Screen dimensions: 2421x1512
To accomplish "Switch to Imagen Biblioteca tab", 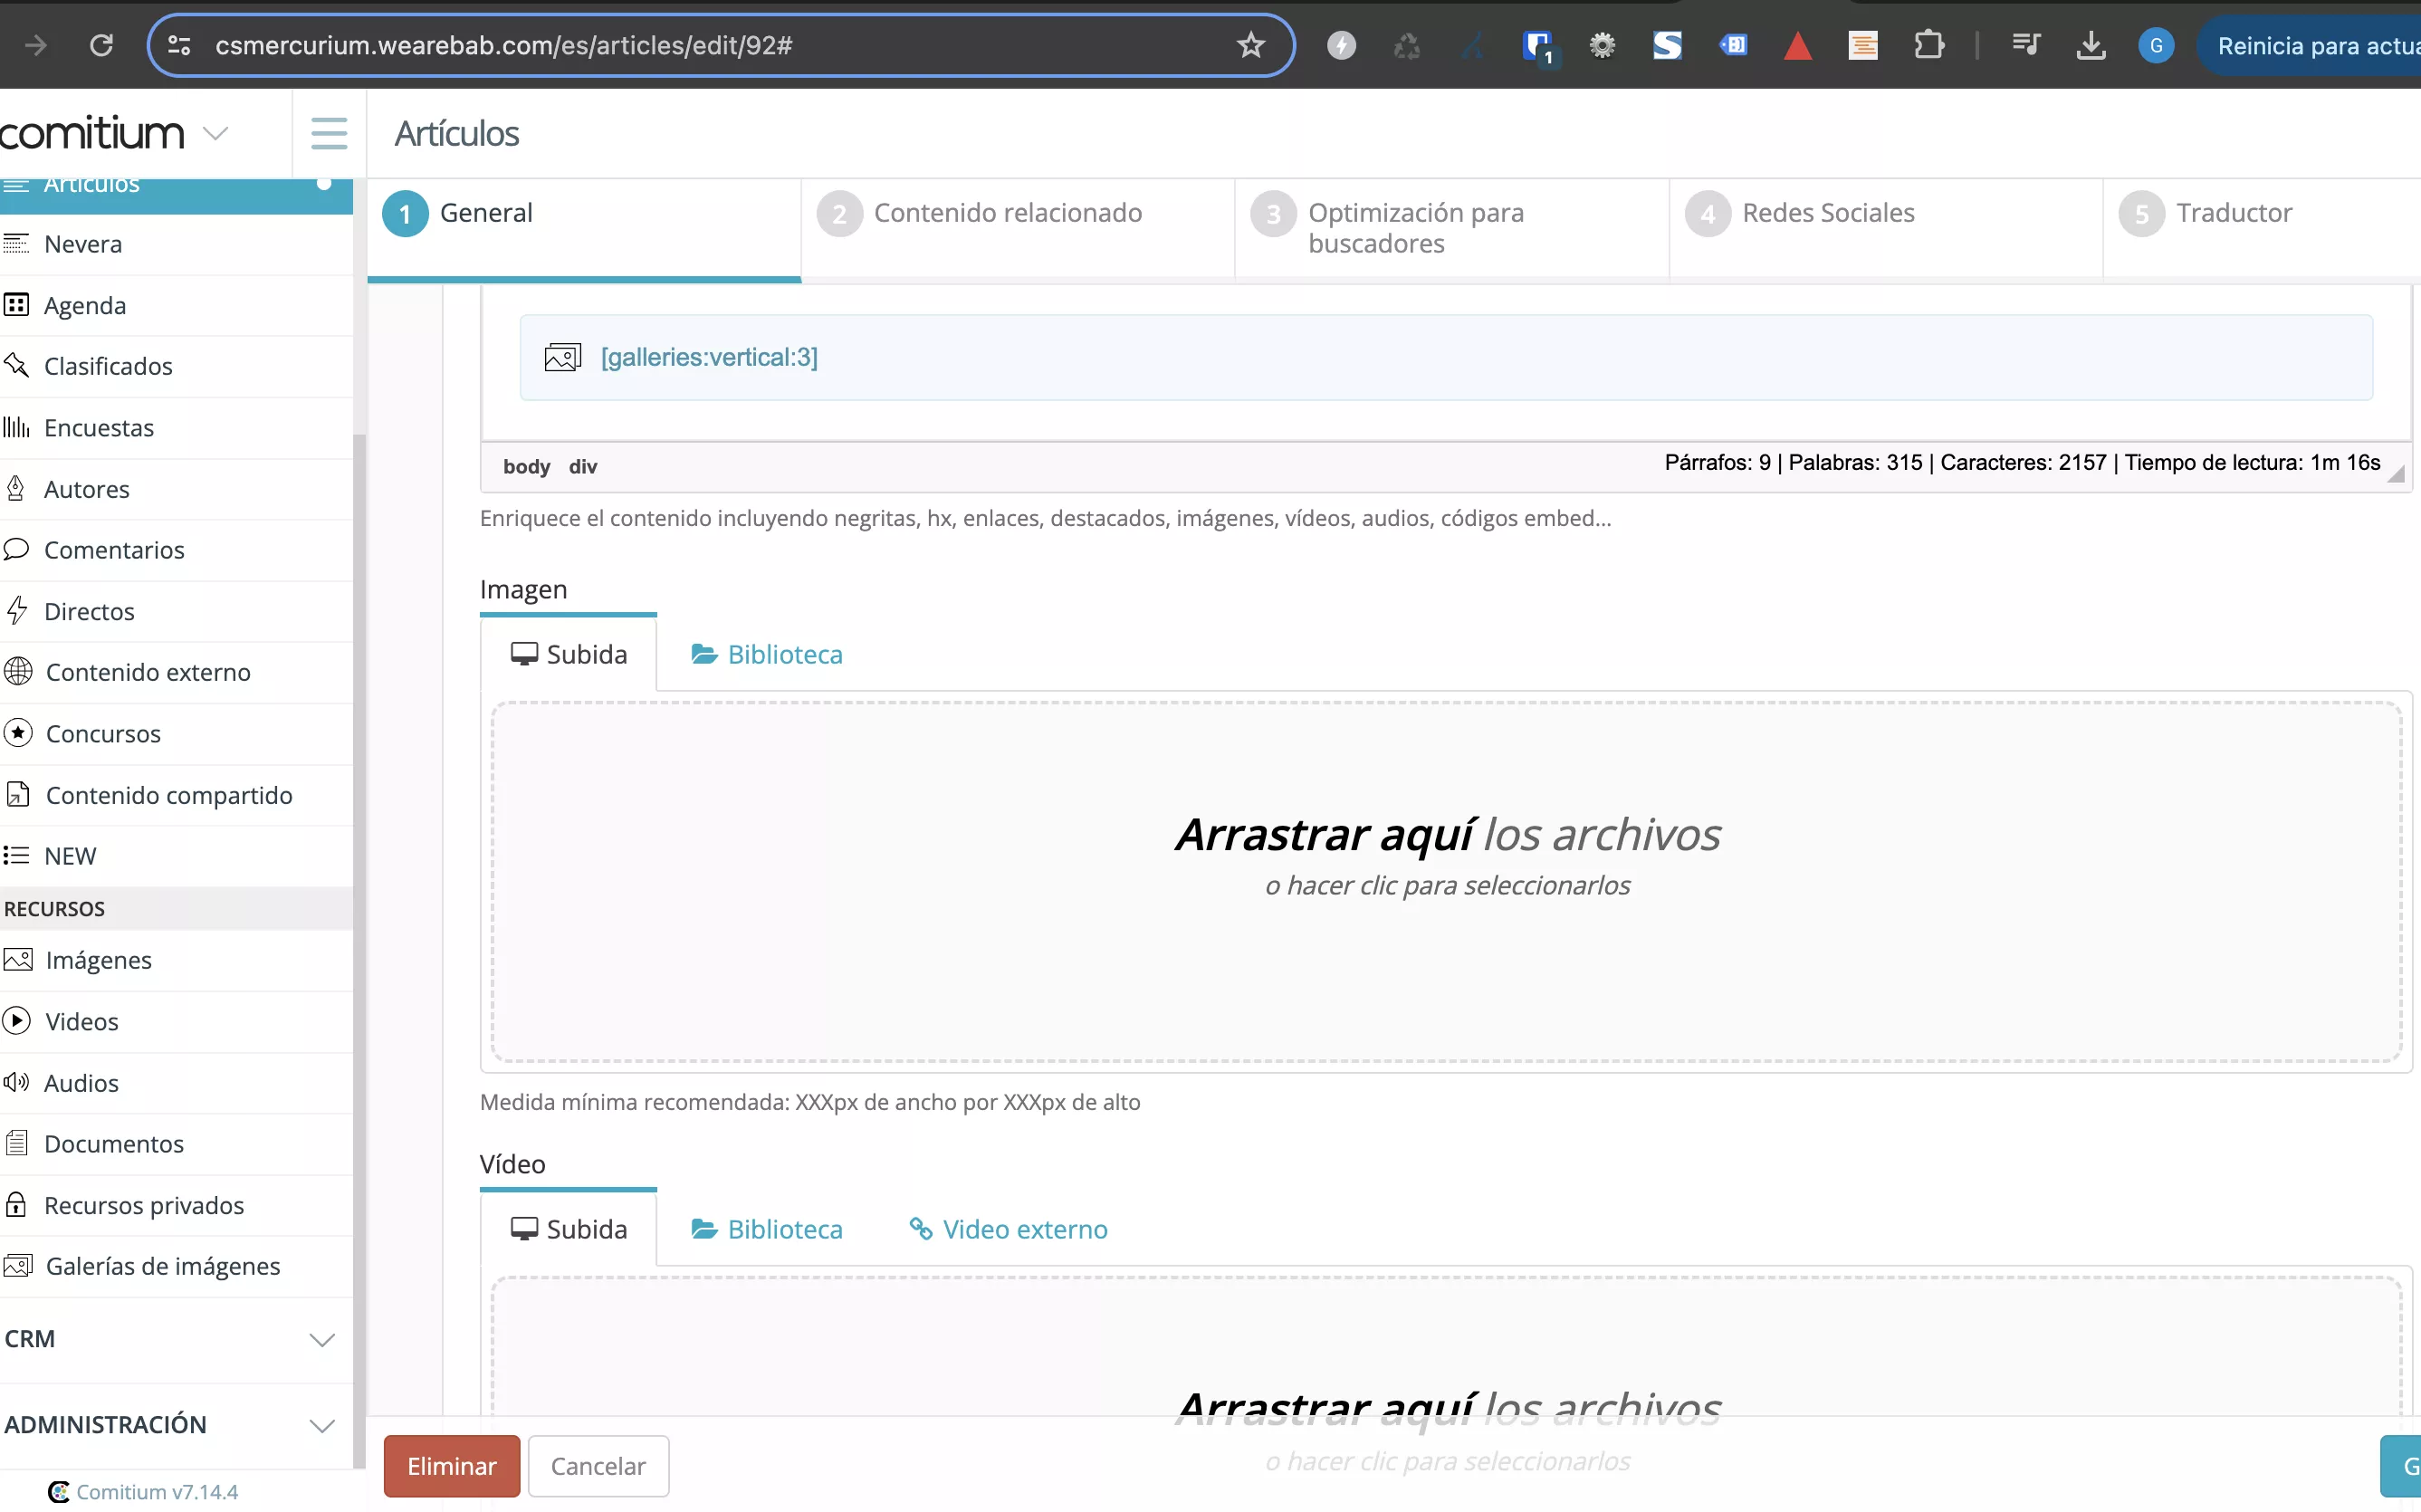I will point(767,654).
